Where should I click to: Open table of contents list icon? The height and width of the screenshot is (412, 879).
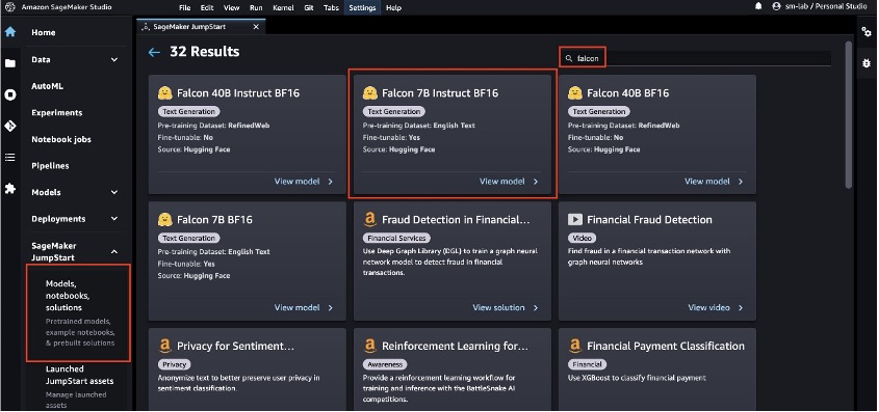[10, 158]
